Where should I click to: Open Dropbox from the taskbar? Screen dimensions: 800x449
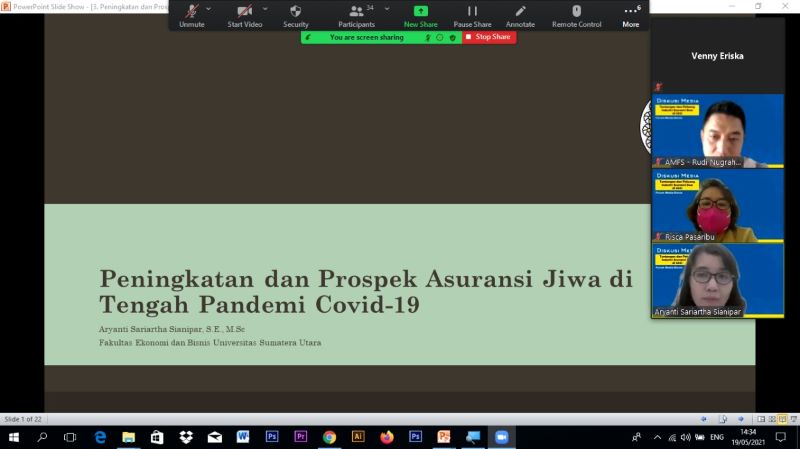click(x=186, y=437)
